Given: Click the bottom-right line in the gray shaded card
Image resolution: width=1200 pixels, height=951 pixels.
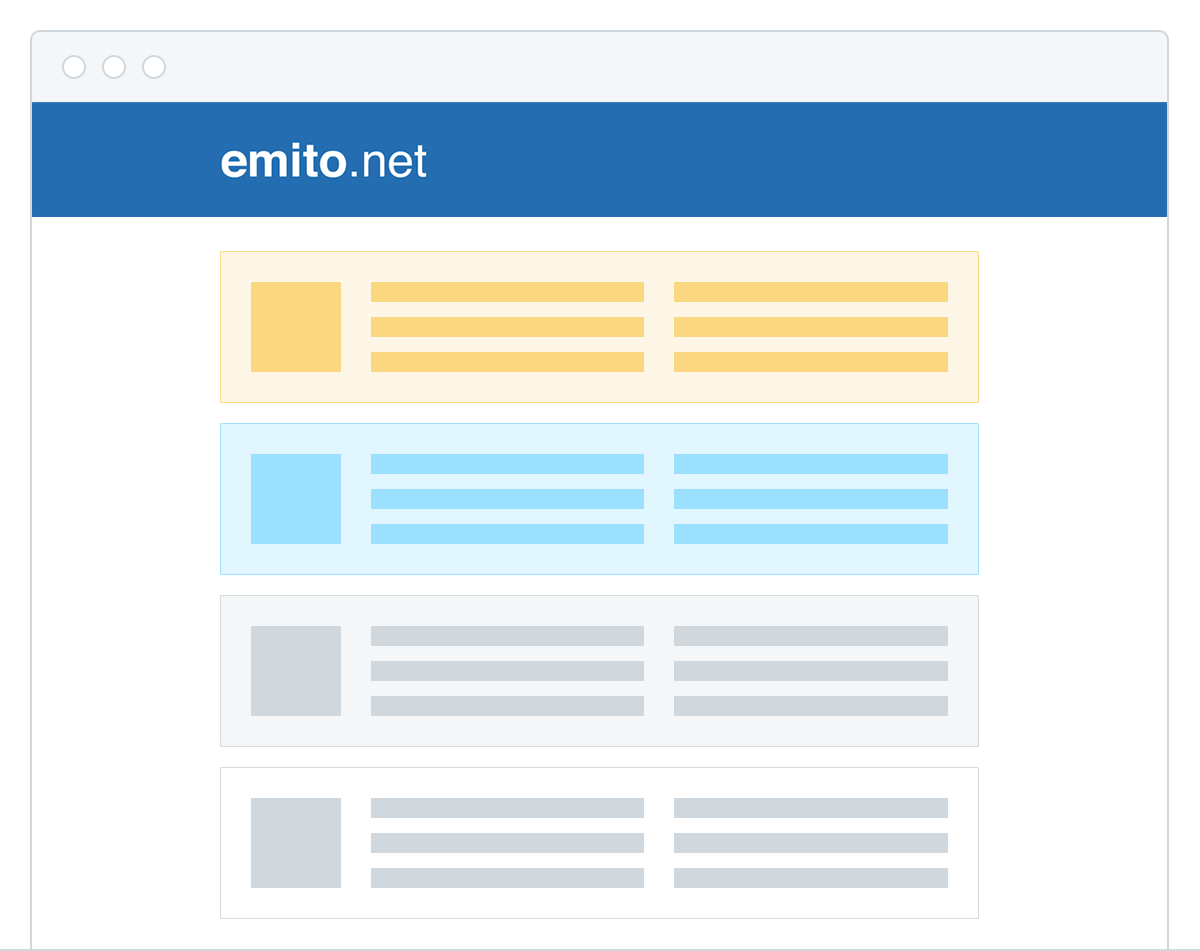Looking at the screenshot, I should tap(810, 706).
